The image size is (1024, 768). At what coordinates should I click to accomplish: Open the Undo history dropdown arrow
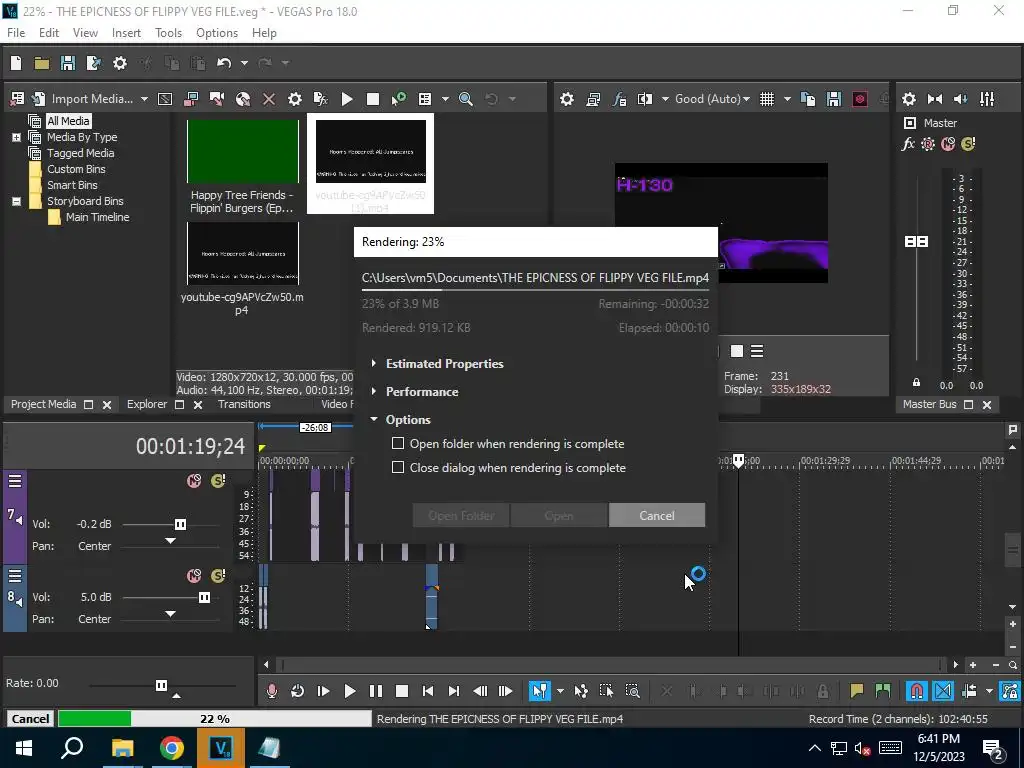click(244, 63)
